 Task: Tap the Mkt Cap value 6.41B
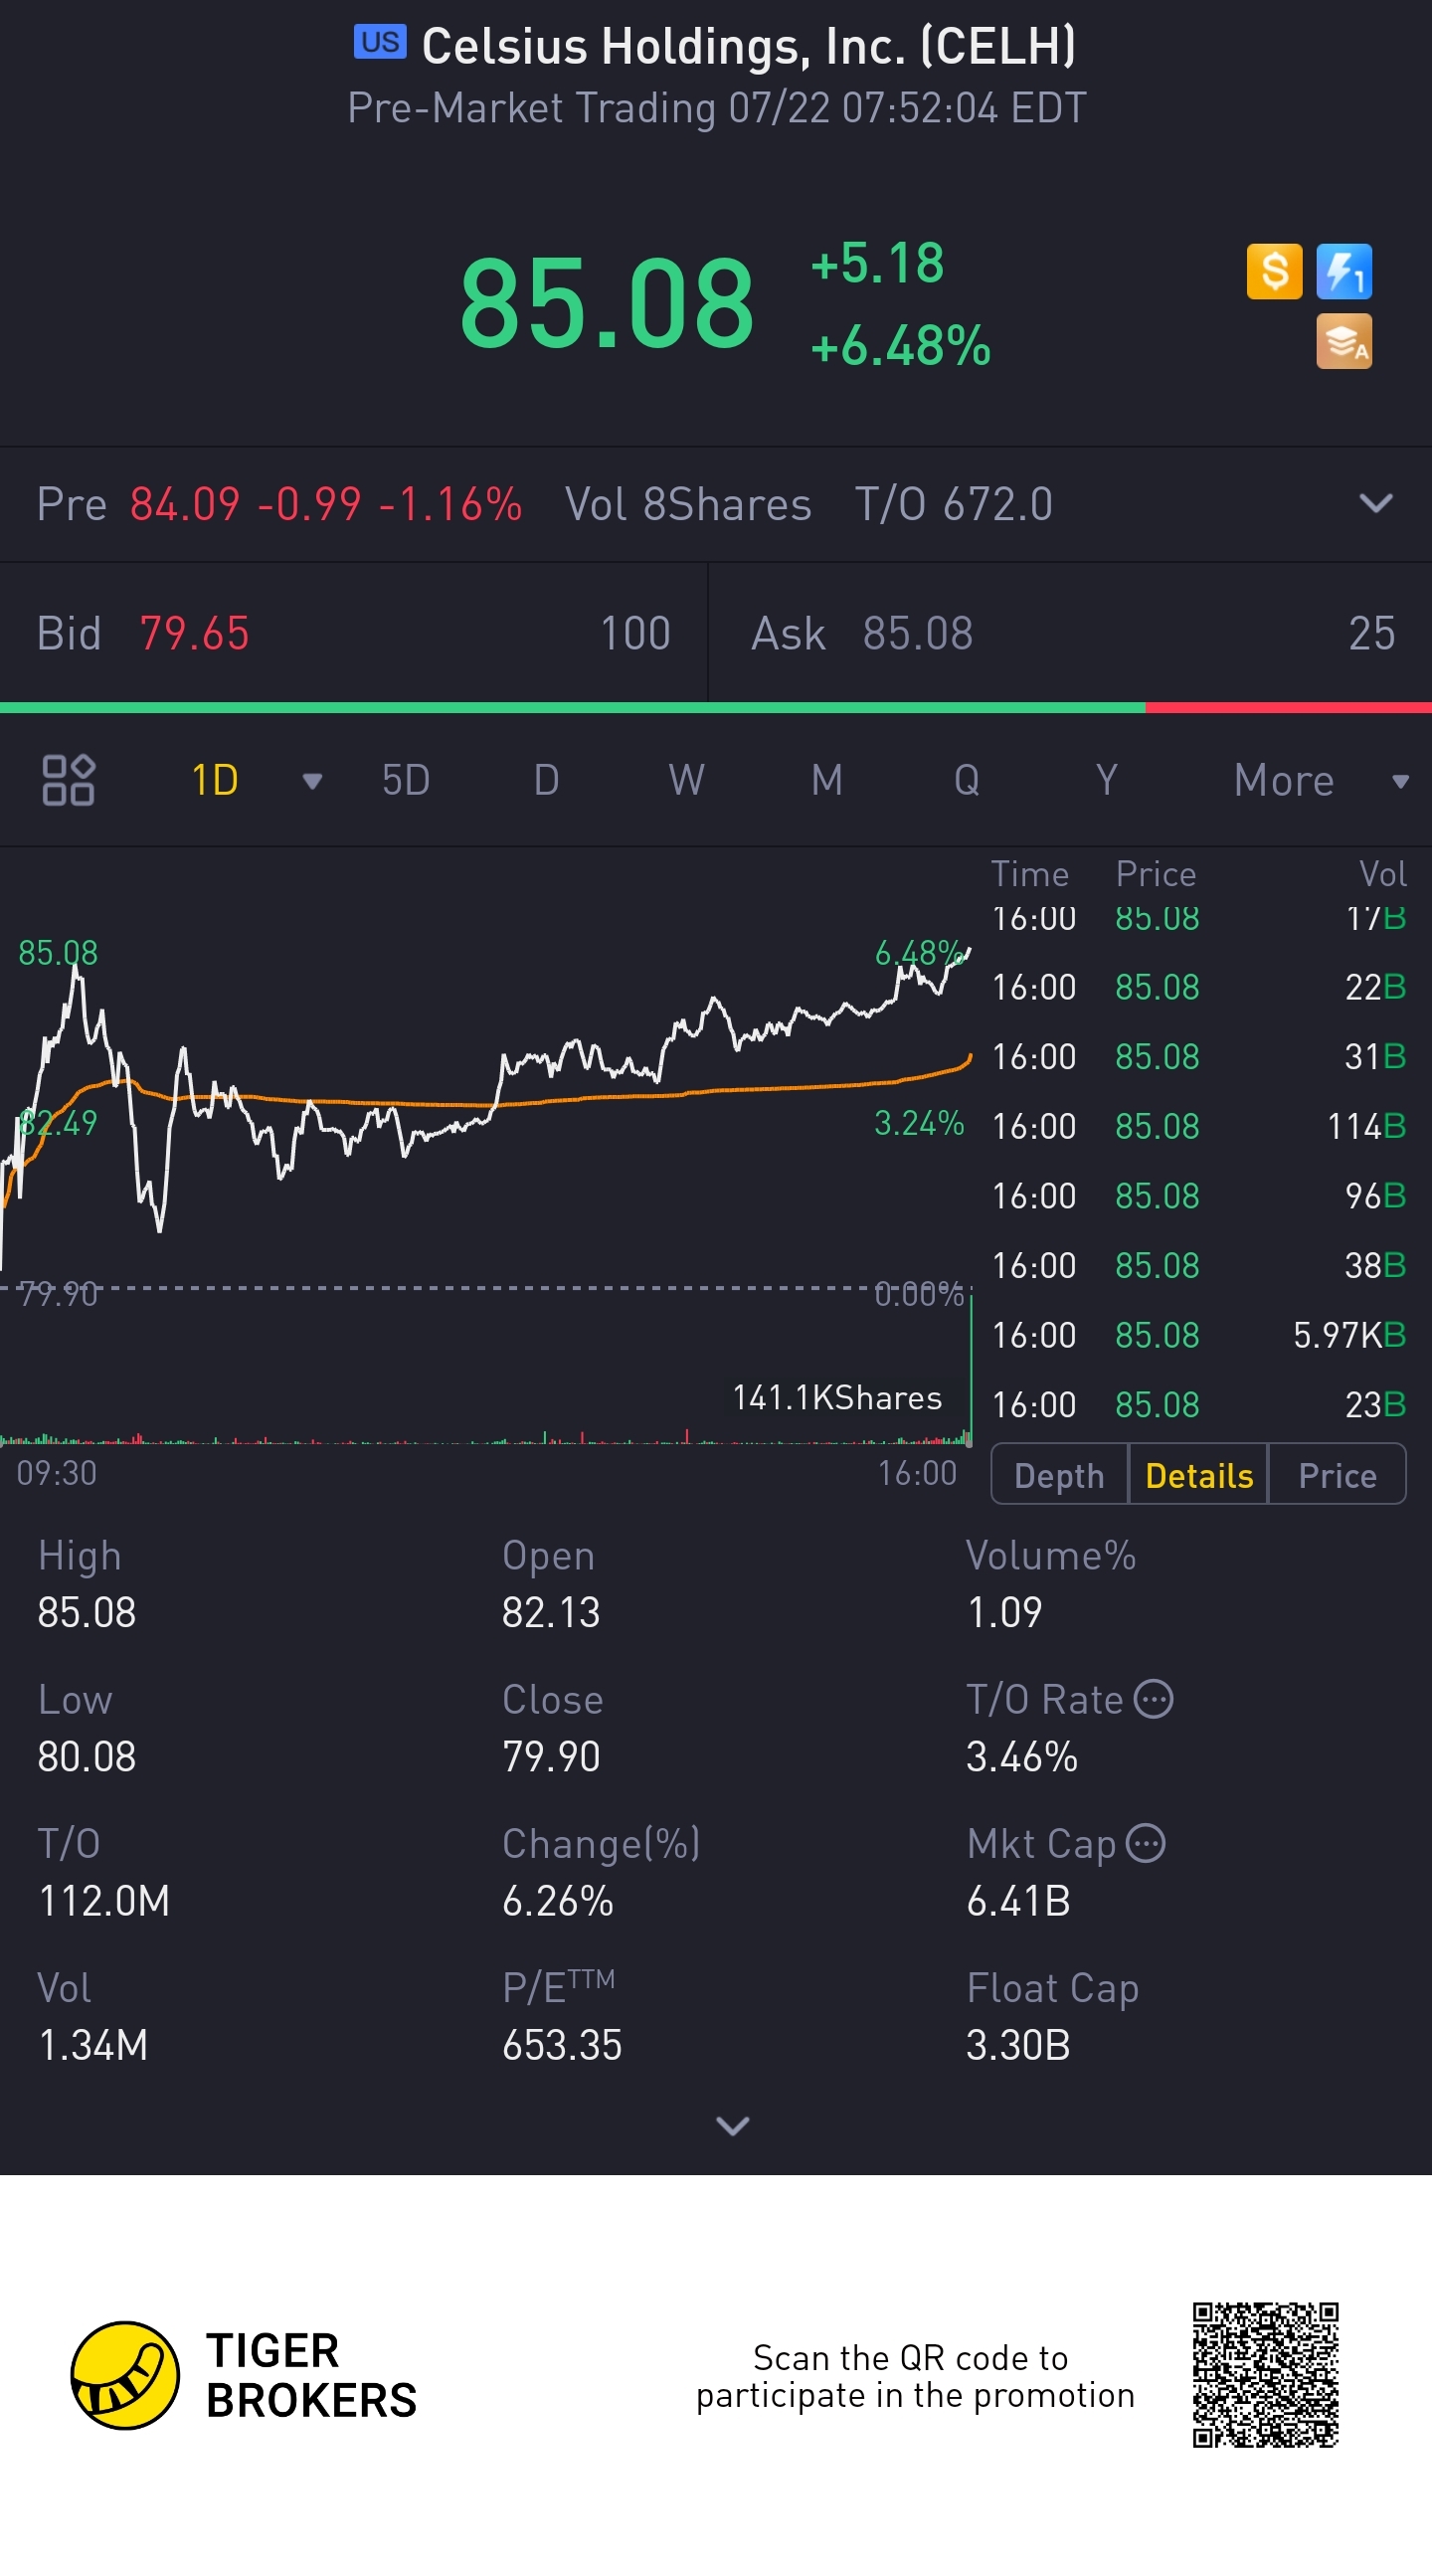pos(1018,1900)
